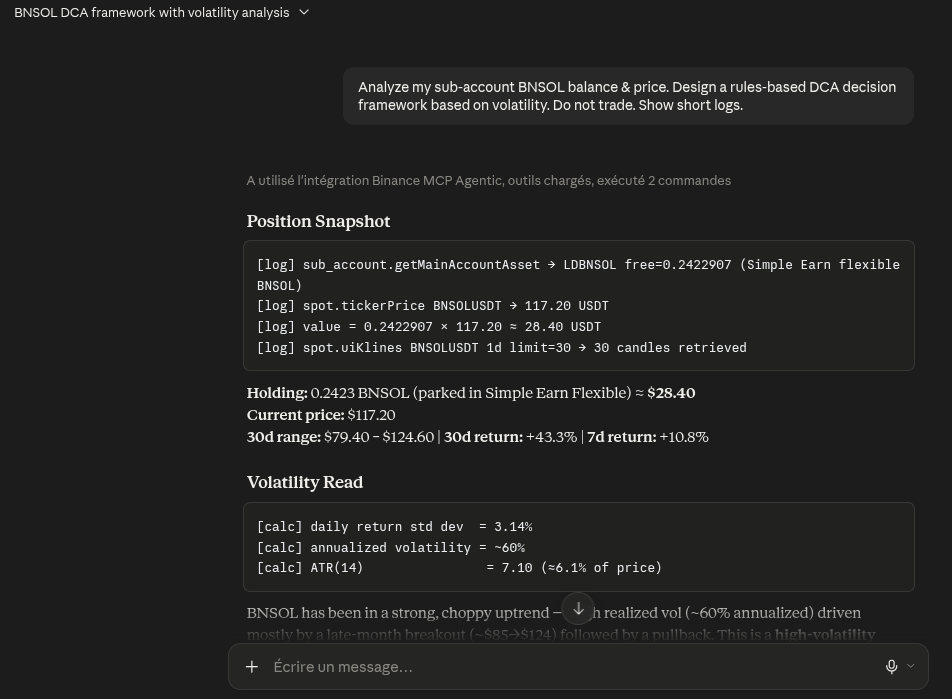
Task: Click the spot.tickerPrice BNSOLUSDT log line
Action: point(432,305)
